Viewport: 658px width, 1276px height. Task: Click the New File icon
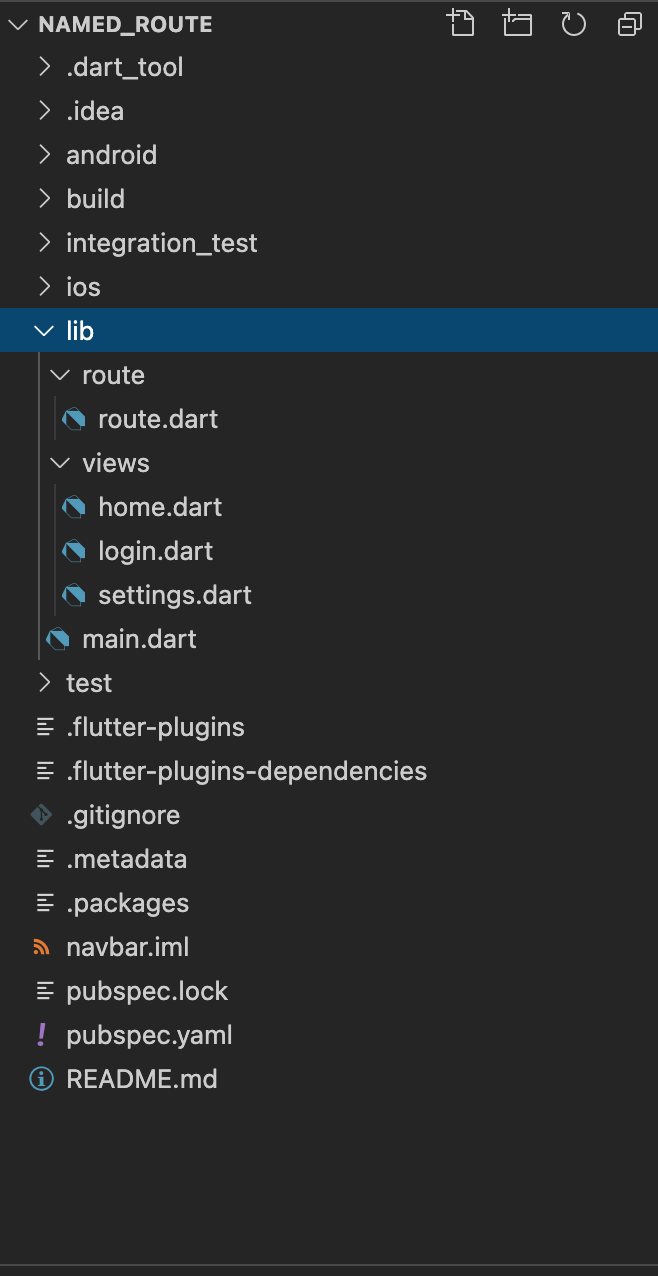[x=461, y=23]
